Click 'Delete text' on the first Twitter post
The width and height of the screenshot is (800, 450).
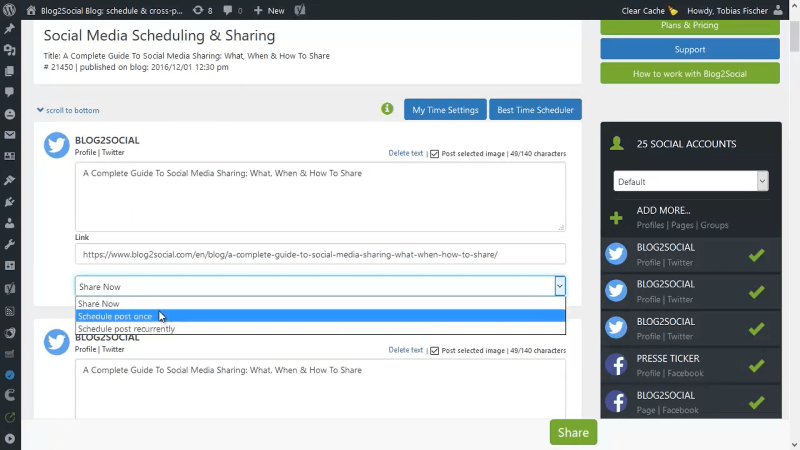[406, 153]
